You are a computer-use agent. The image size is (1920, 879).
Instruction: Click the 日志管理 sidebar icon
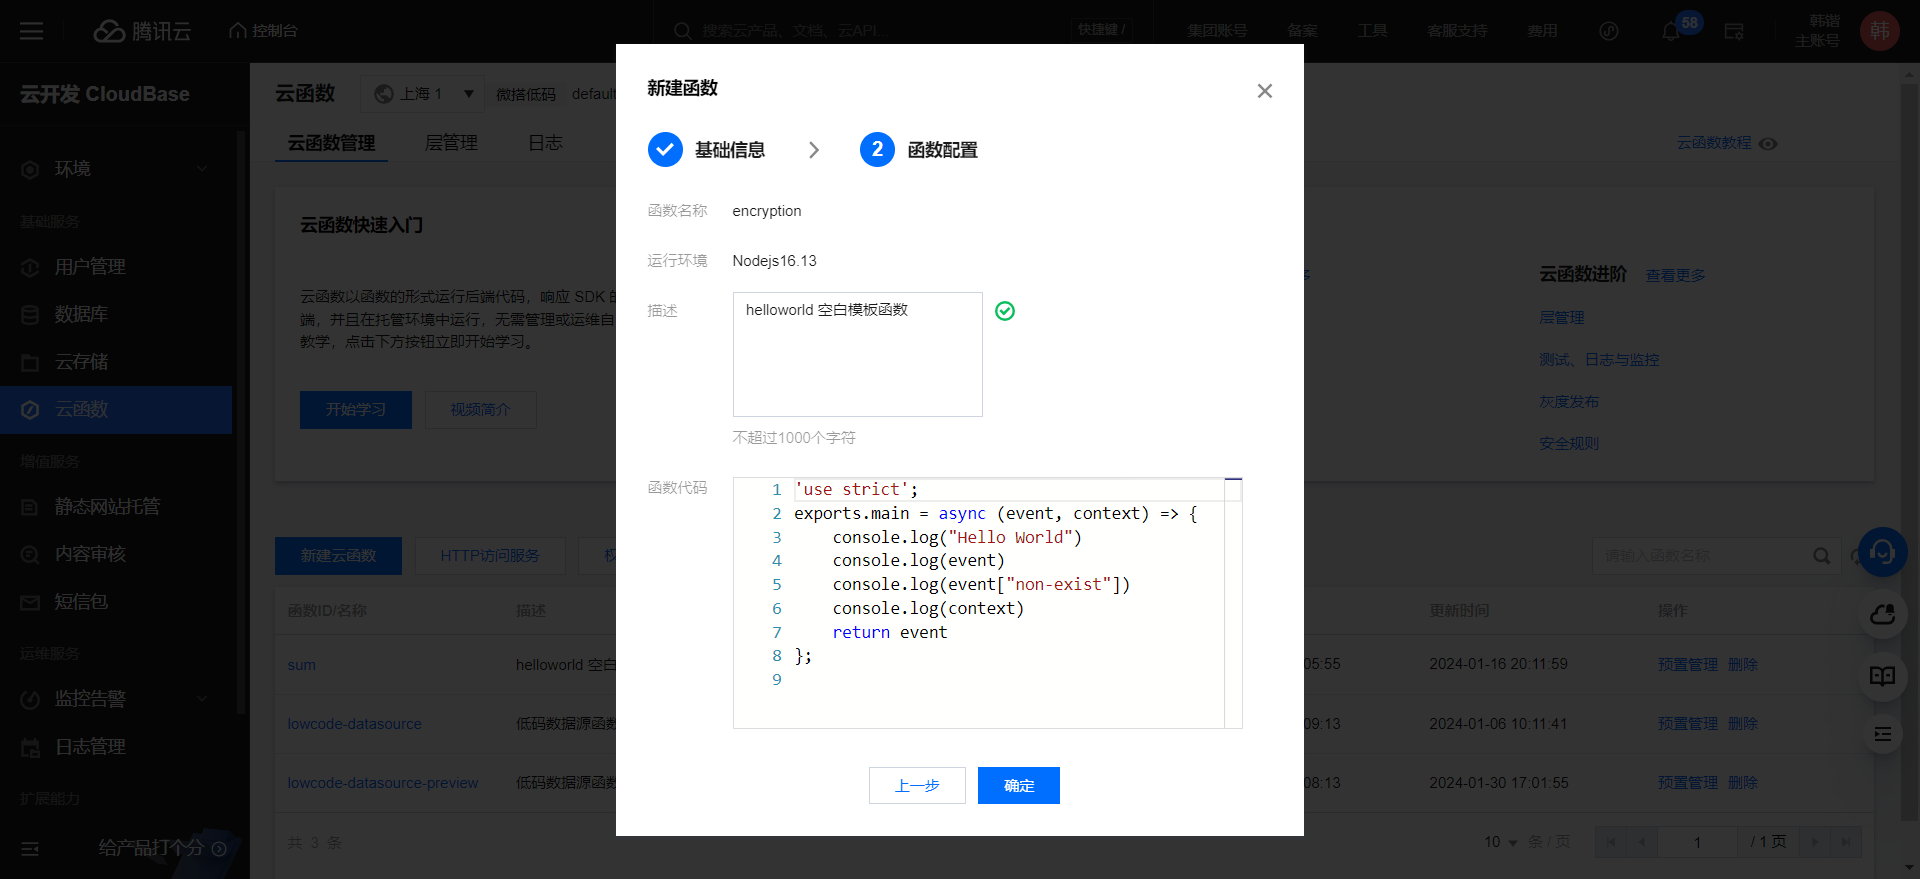coord(30,747)
